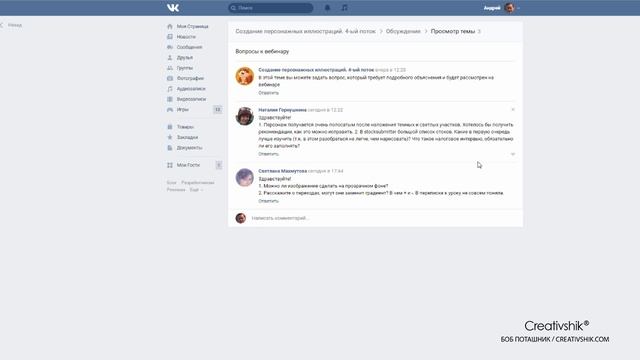
Task: Click the document icon beside Документы
Action: click(170, 148)
